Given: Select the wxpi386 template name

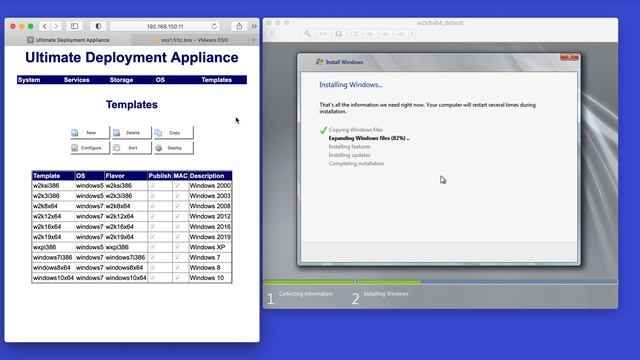Looking at the screenshot, I should click(44, 247).
